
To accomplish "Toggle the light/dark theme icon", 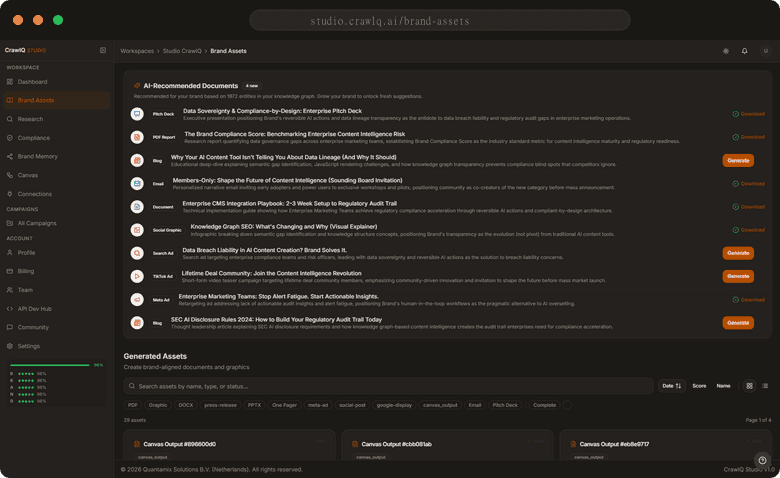I will click(x=726, y=51).
